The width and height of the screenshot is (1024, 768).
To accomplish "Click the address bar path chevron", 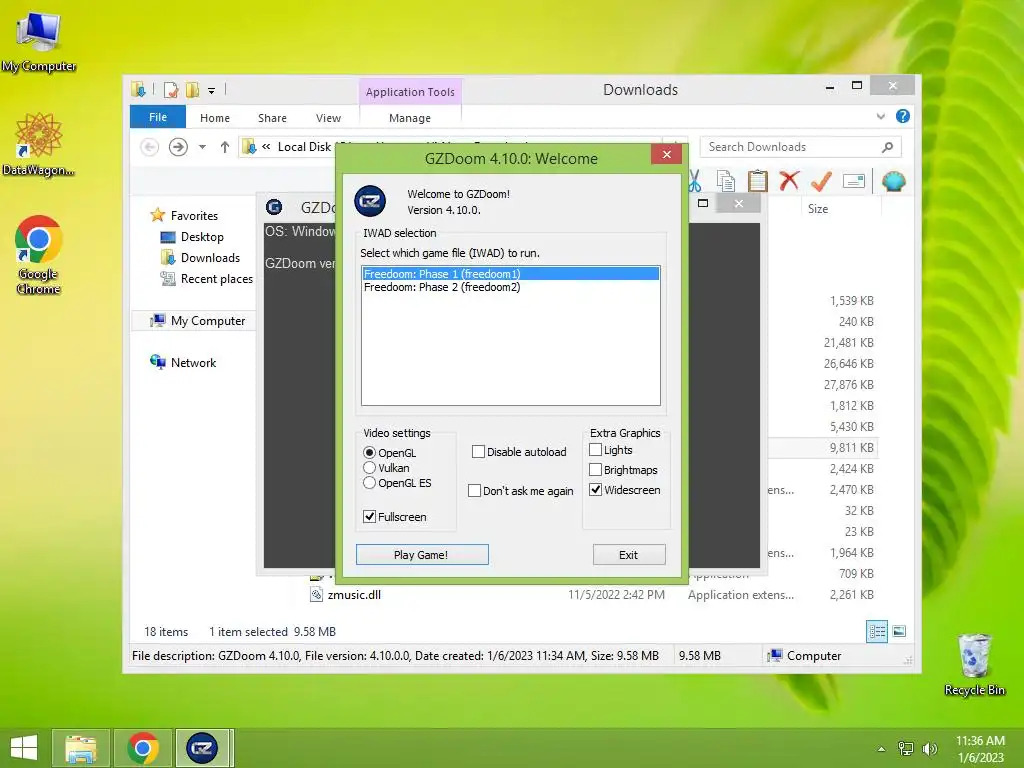I will (266, 147).
